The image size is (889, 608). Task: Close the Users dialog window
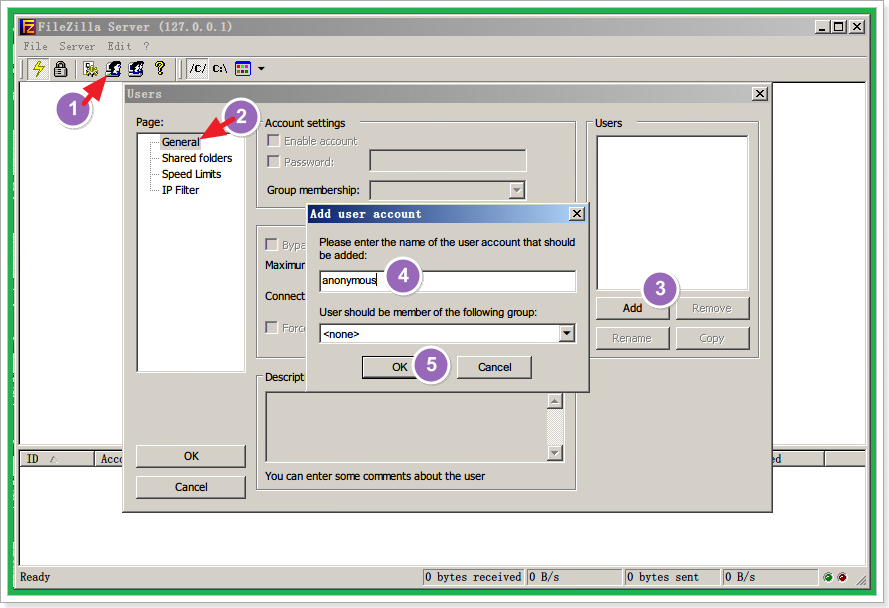(x=760, y=94)
